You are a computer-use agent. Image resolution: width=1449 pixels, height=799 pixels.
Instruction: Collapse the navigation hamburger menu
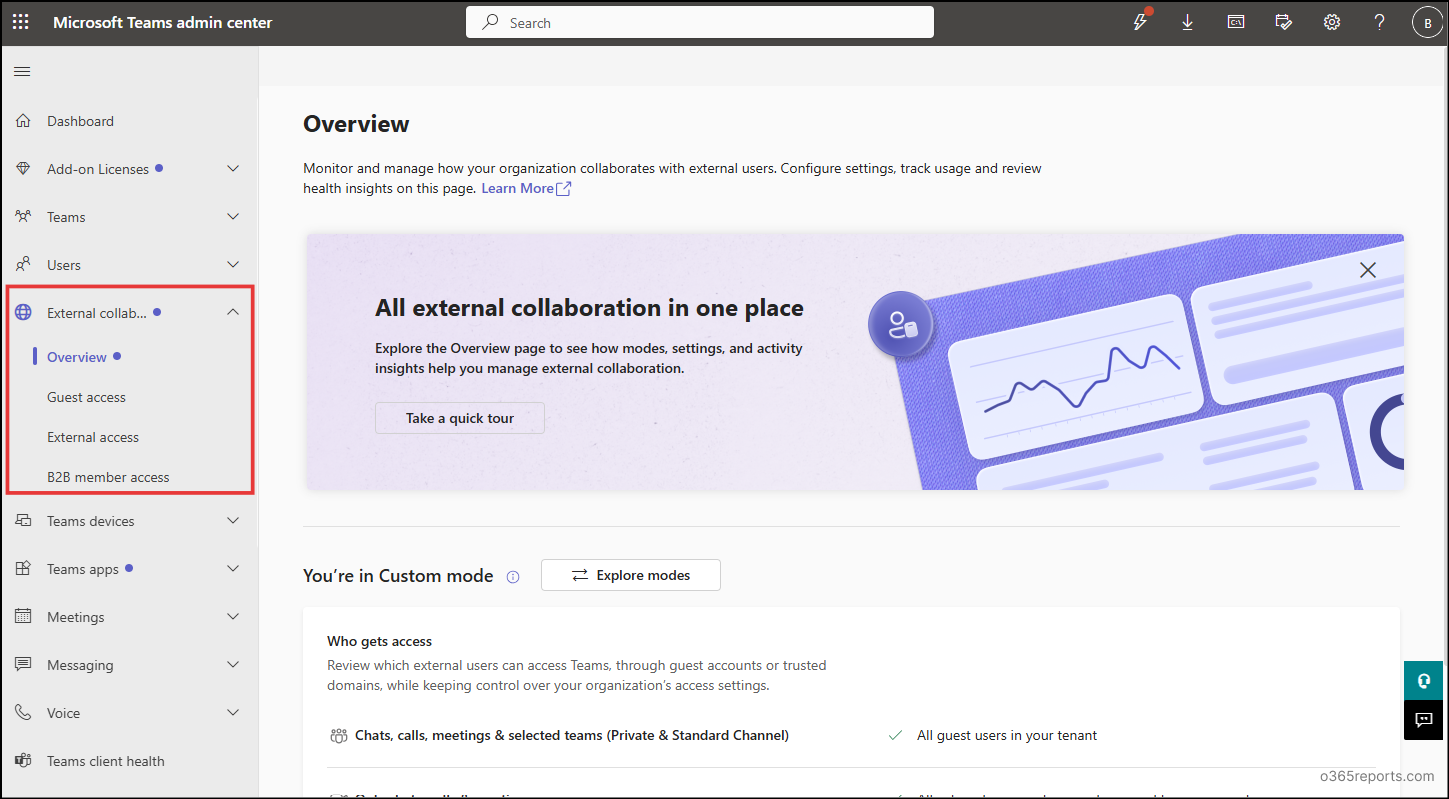click(22, 71)
